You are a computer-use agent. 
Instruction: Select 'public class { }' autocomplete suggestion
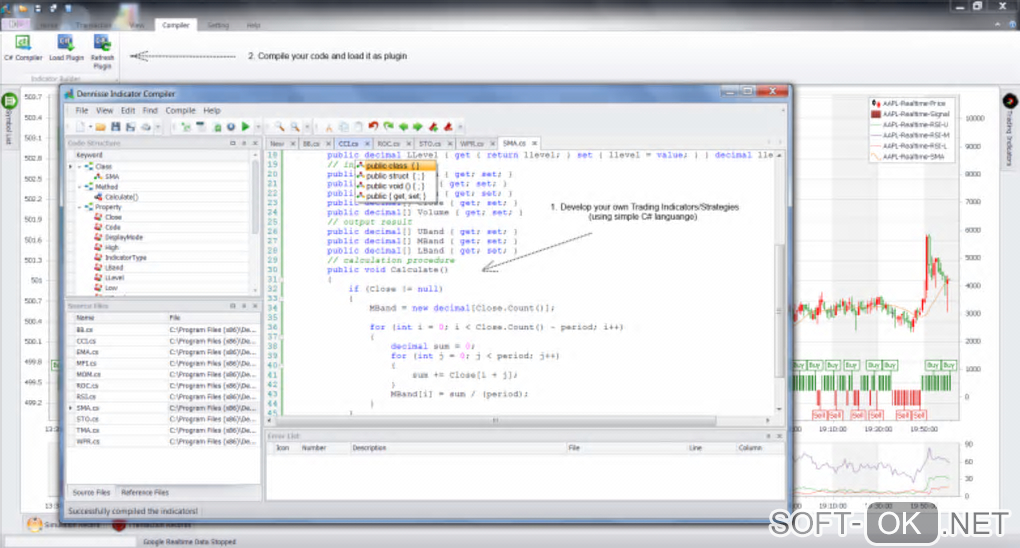(x=390, y=165)
